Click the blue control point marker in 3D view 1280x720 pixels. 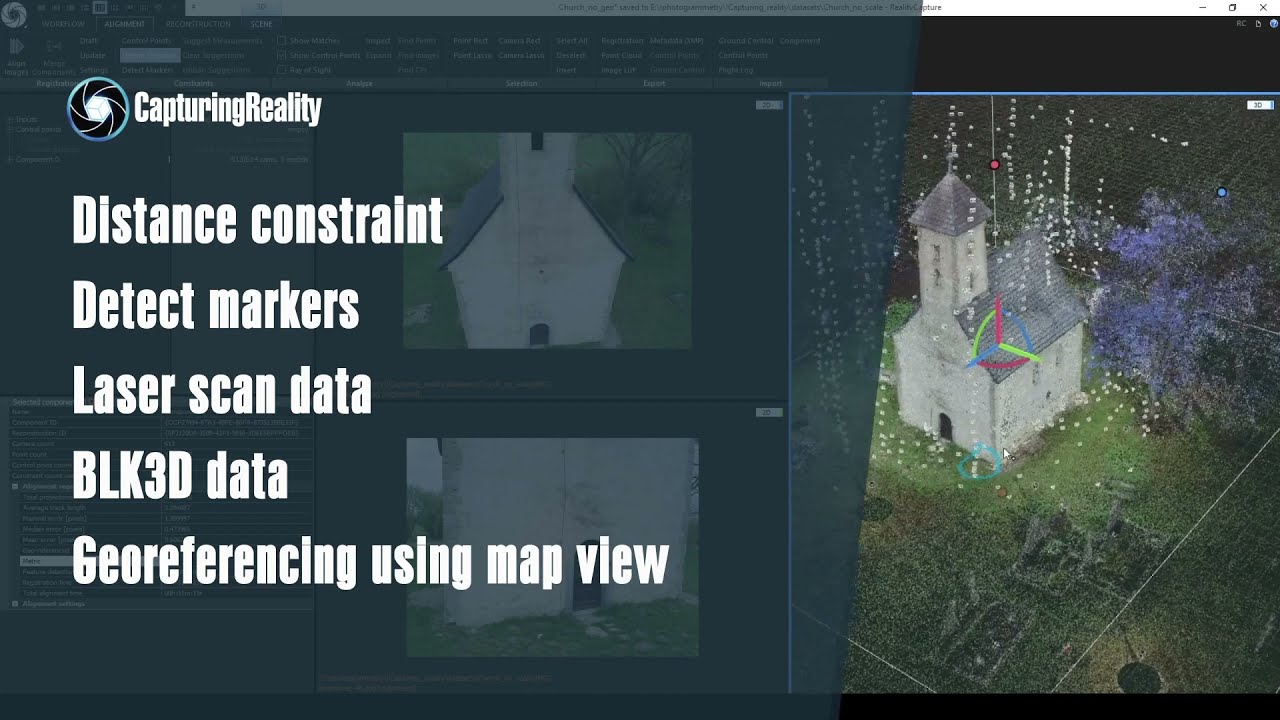[1221, 192]
